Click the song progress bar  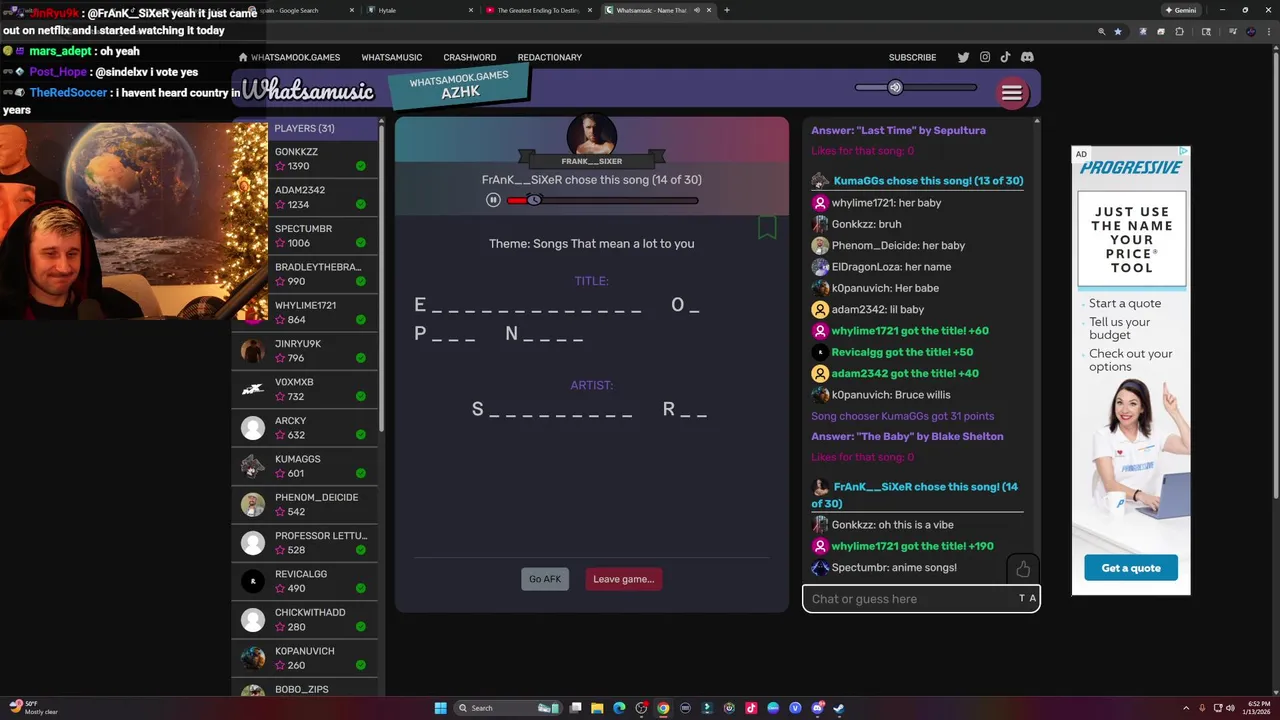coord(603,200)
